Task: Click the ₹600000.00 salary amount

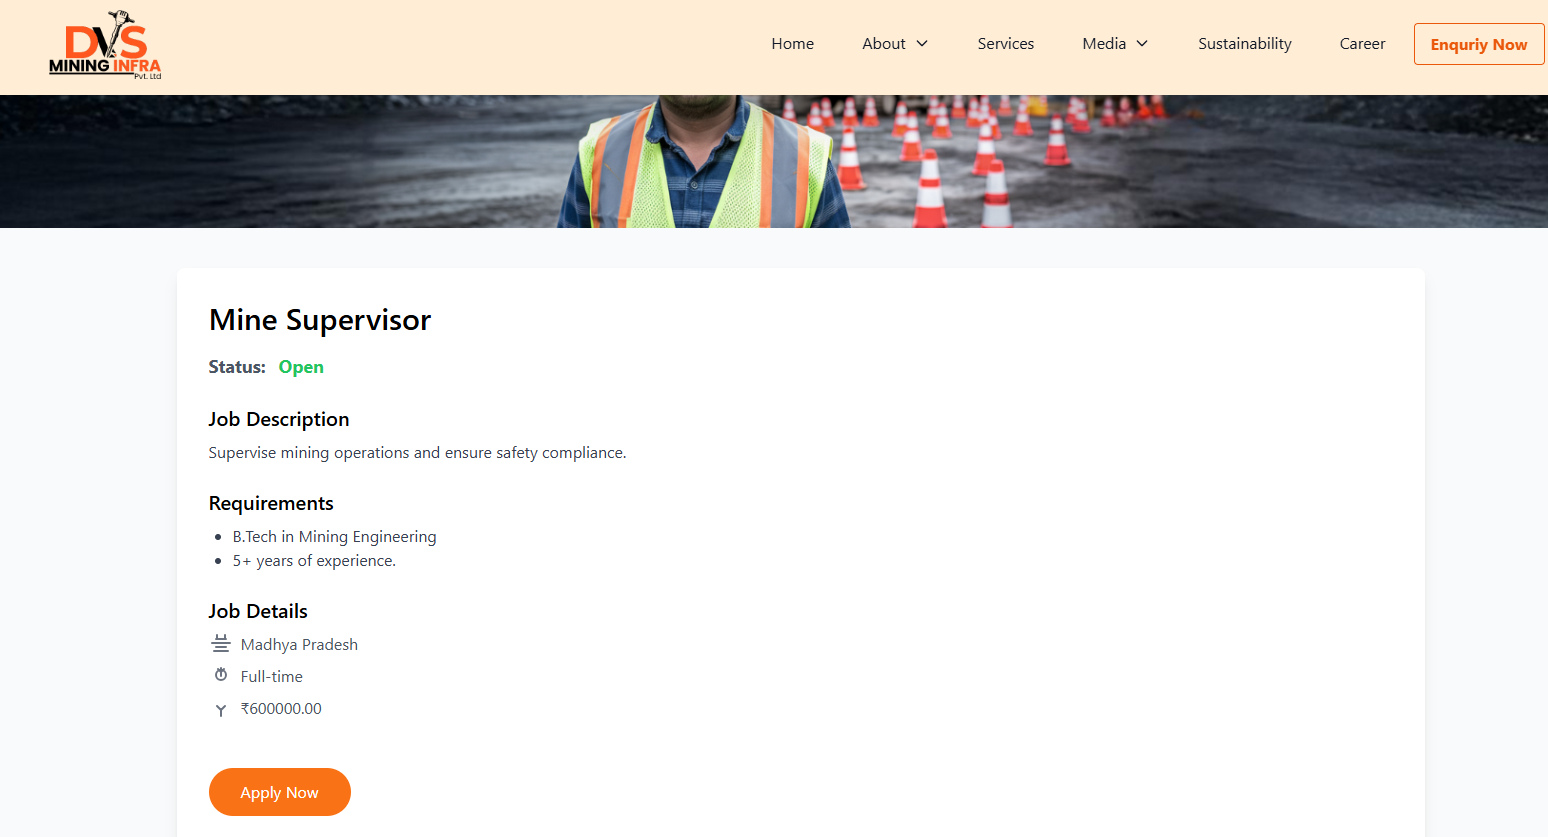Action: tap(281, 709)
